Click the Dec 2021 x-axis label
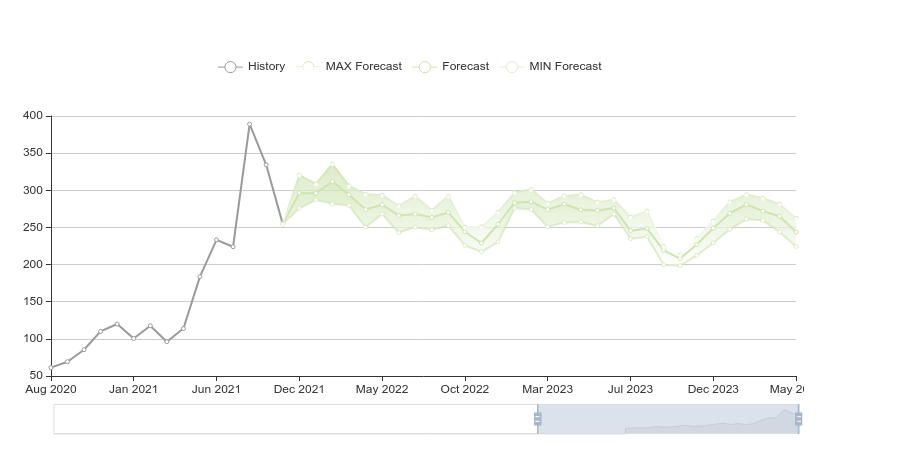908x458 pixels. click(299, 389)
